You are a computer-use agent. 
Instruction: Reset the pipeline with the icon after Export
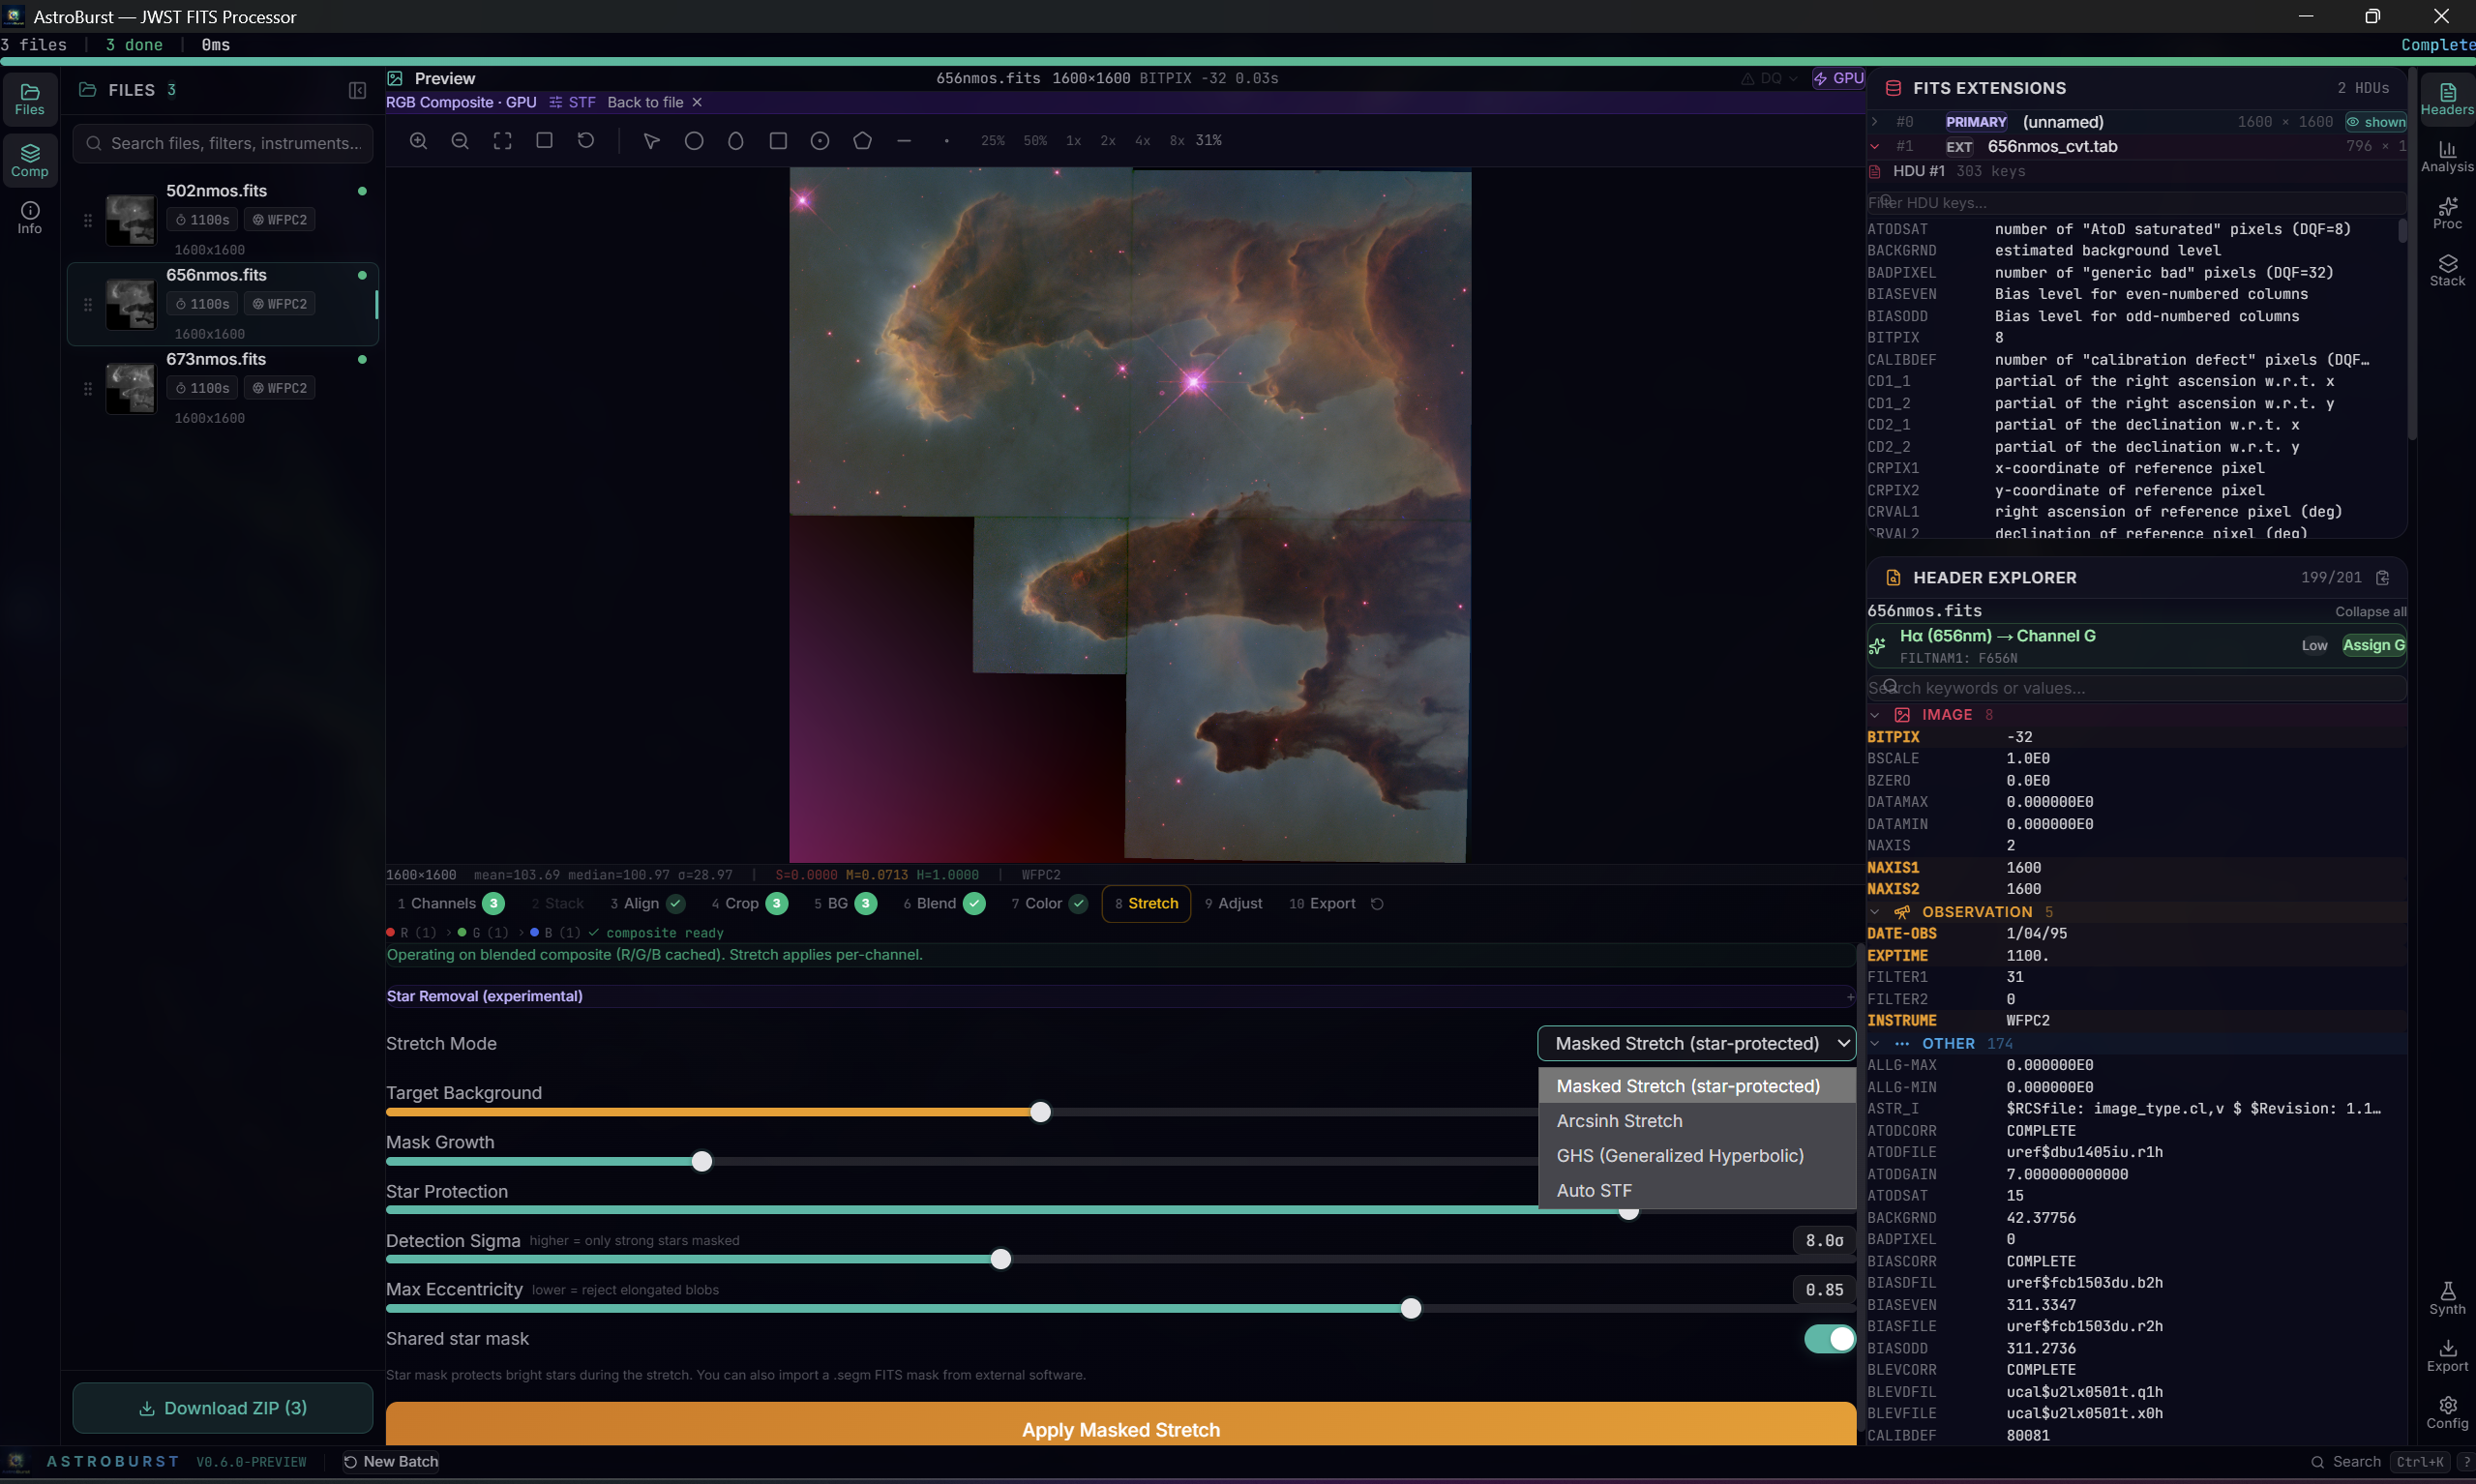tap(1377, 904)
